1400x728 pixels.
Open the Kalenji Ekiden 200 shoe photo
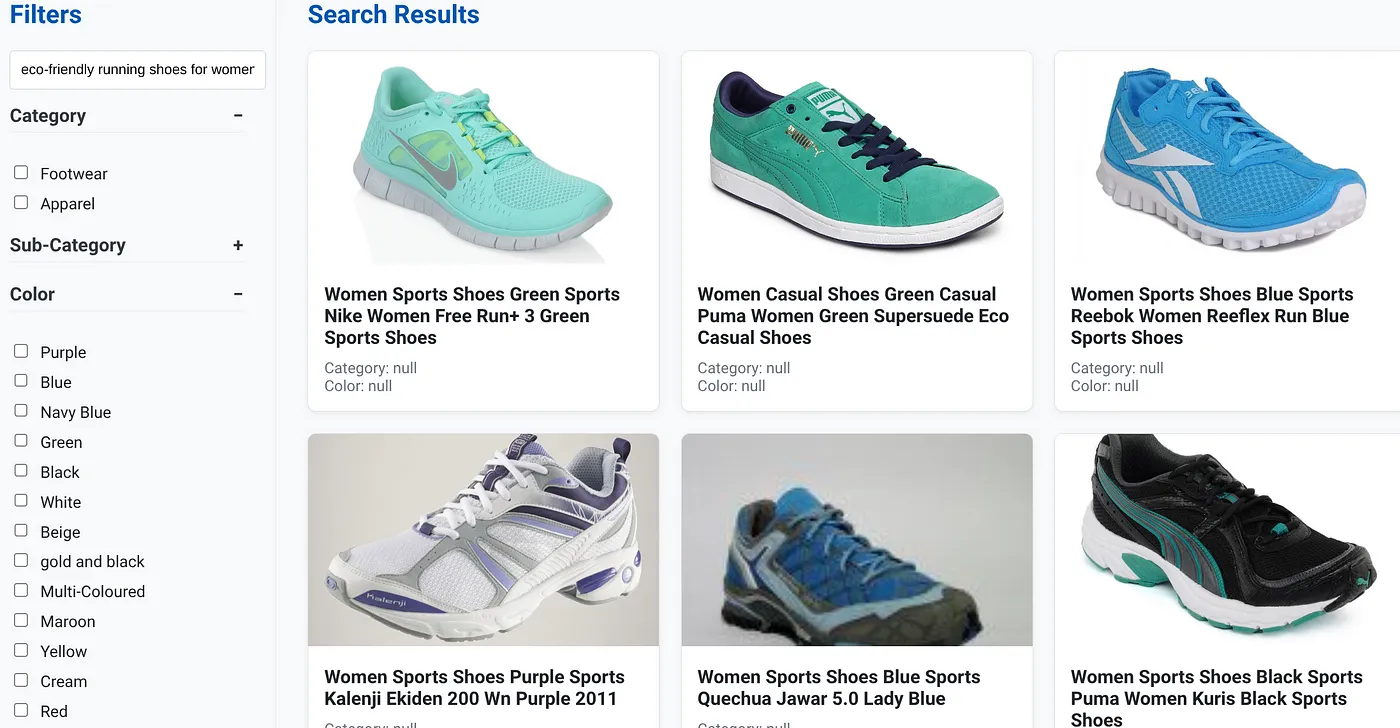click(483, 540)
